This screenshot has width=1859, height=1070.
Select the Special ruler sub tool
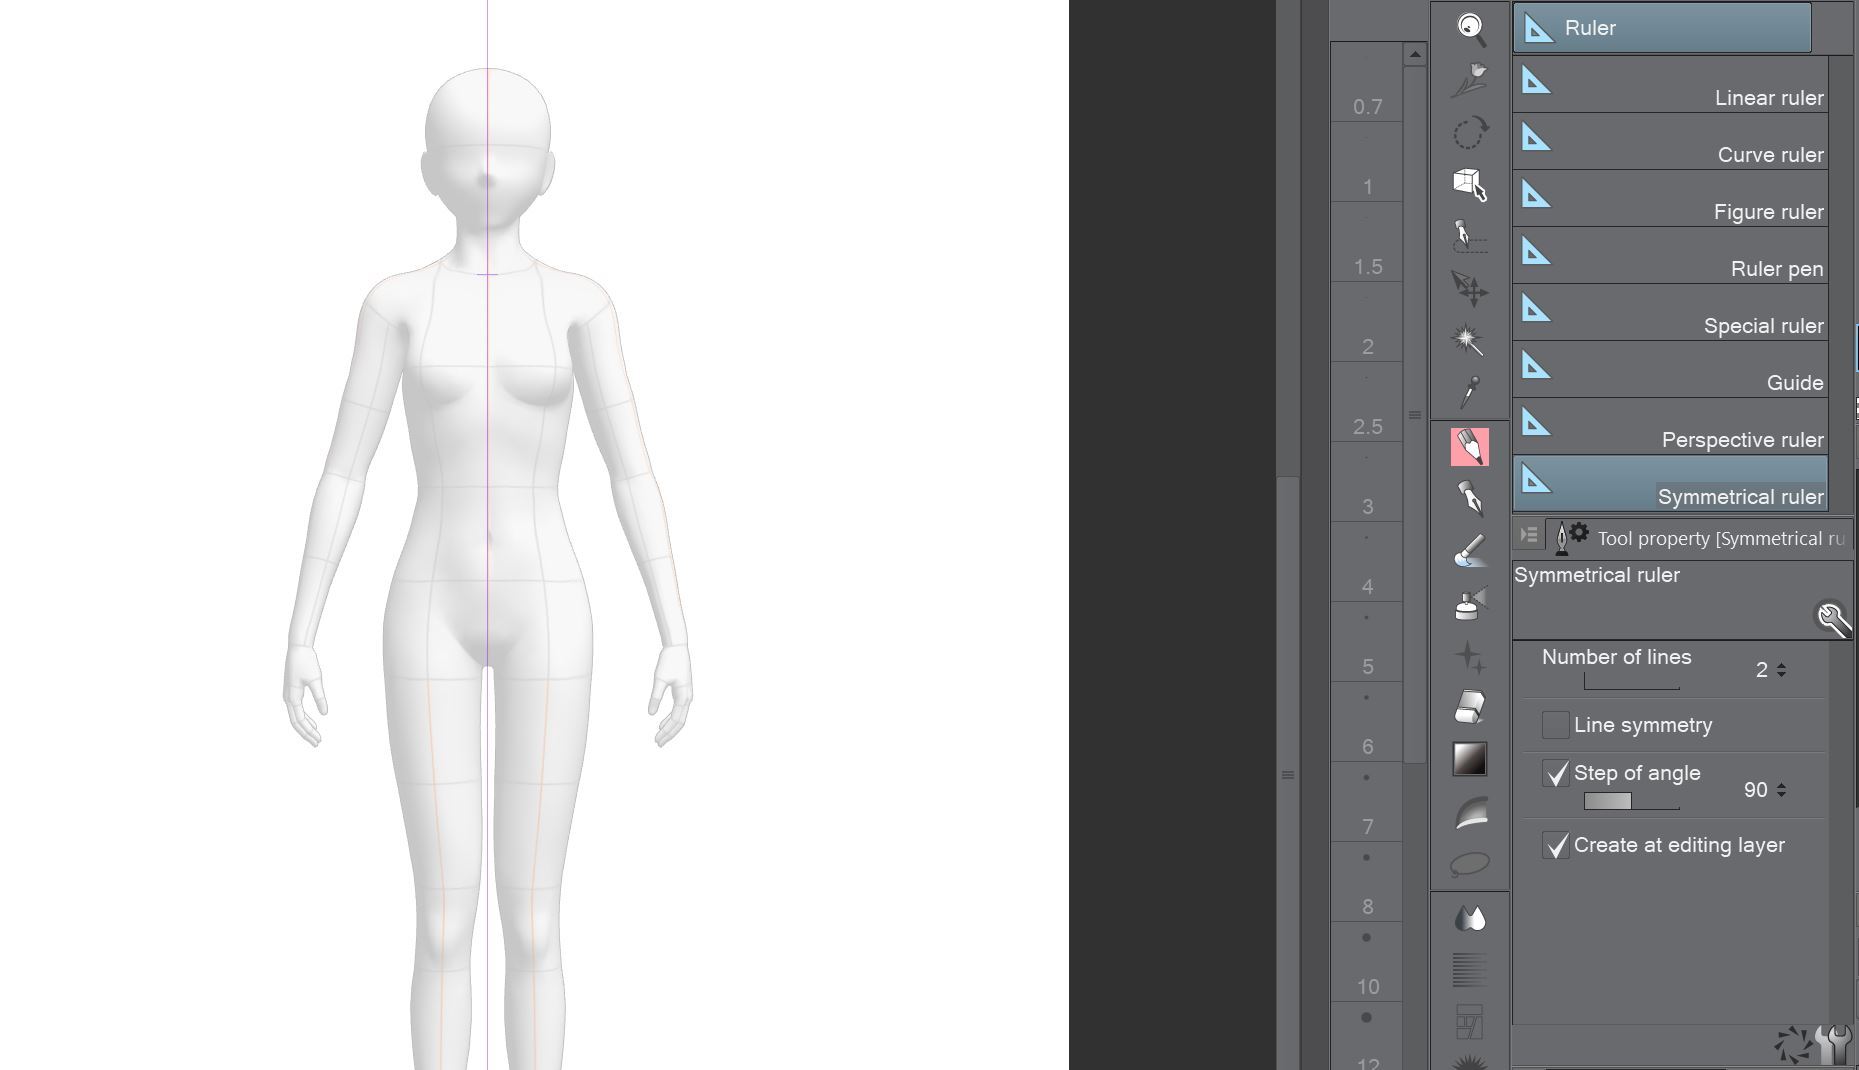pyautogui.click(x=1670, y=312)
